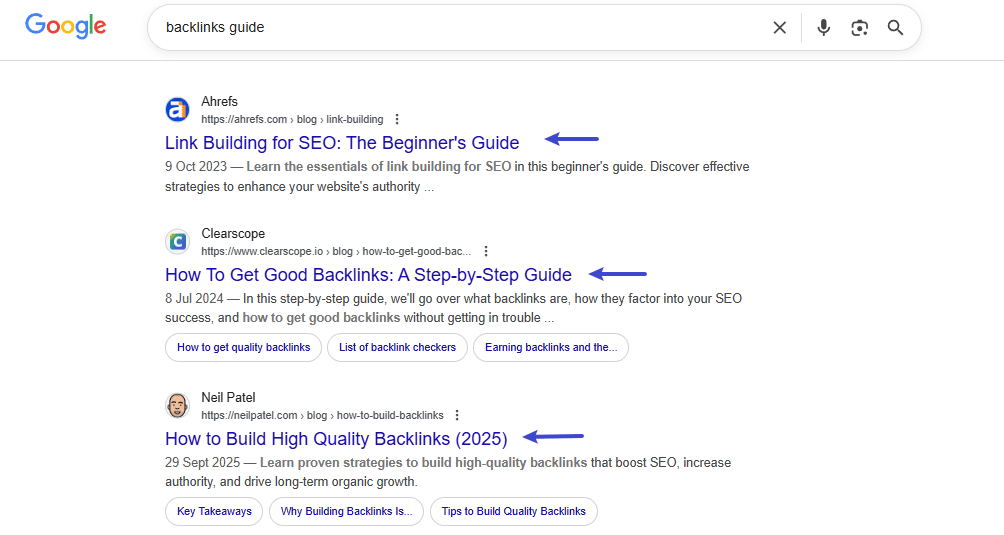Click the Clearscope site name

pos(233,234)
